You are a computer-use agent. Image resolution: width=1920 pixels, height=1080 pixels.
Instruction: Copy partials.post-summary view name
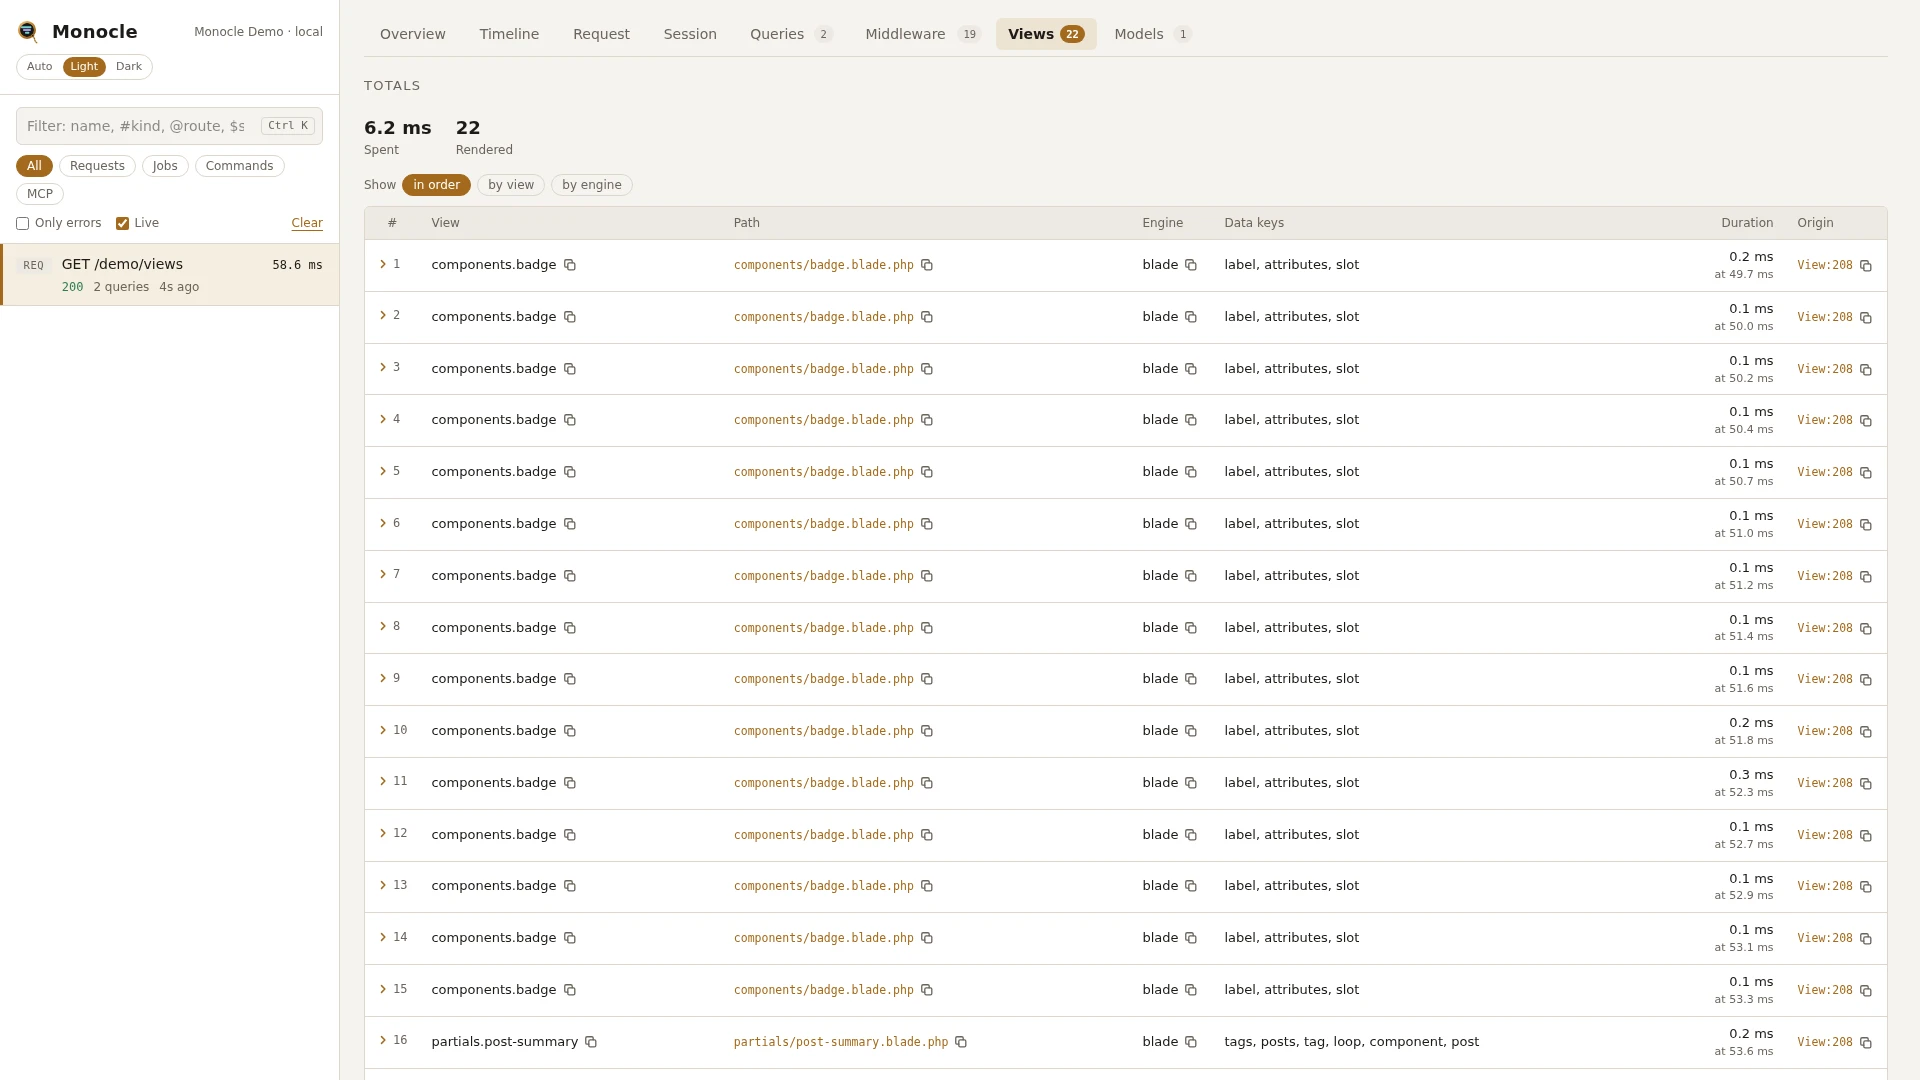(x=591, y=1042)
